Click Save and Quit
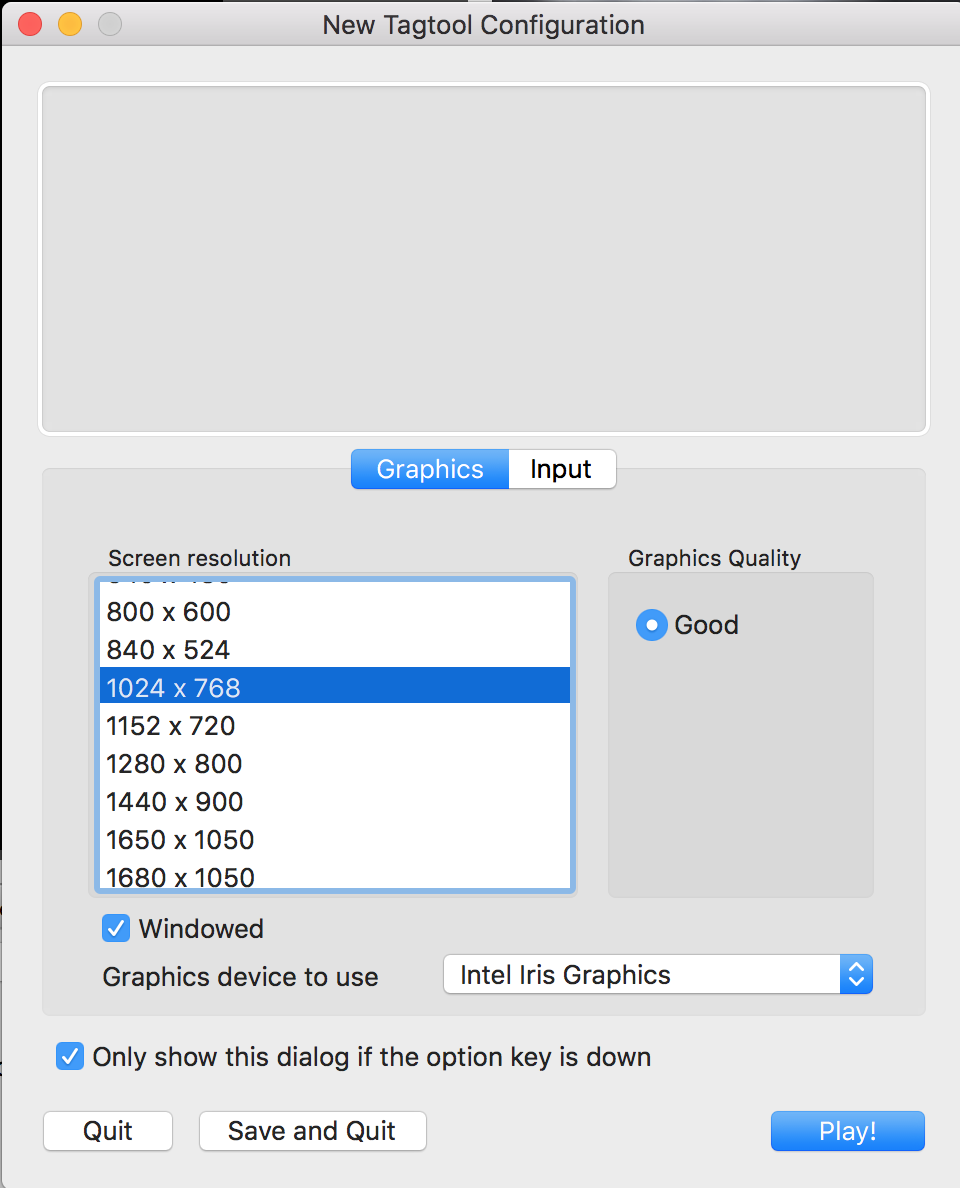The image size is (960, 1188). coord(312,1131)
